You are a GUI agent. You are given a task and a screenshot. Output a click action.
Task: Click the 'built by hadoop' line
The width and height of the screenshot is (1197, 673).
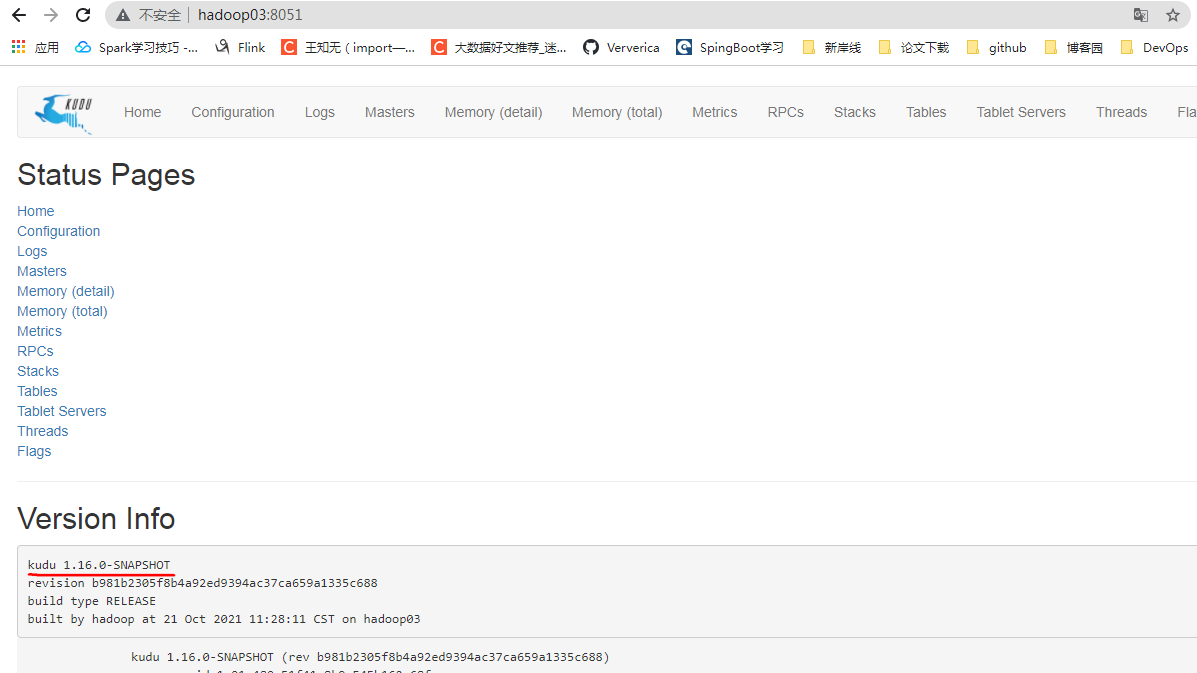coord(224,619)
